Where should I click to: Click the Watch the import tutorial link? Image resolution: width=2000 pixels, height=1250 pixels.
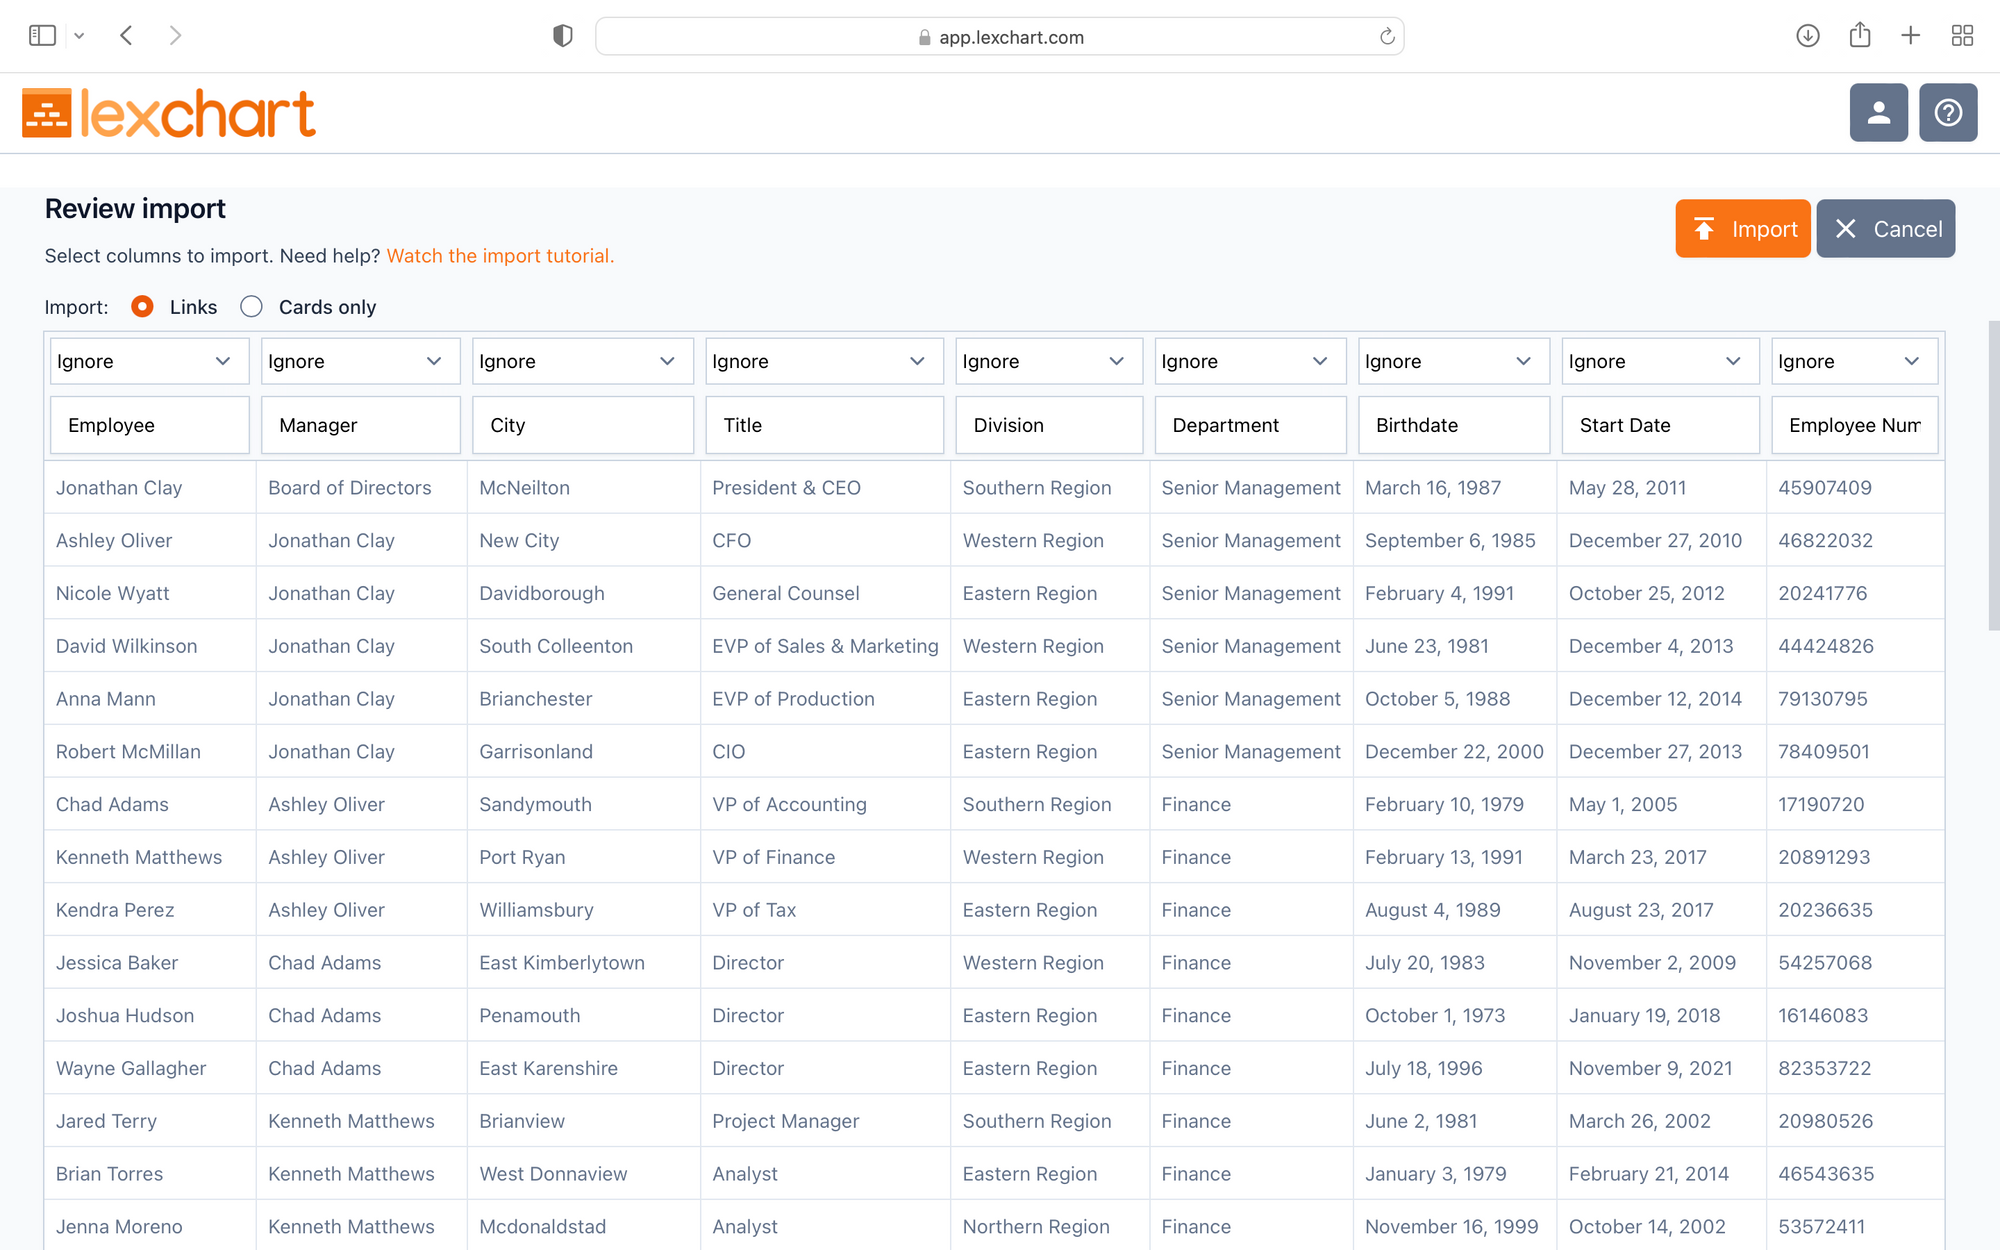click(498, 256)
